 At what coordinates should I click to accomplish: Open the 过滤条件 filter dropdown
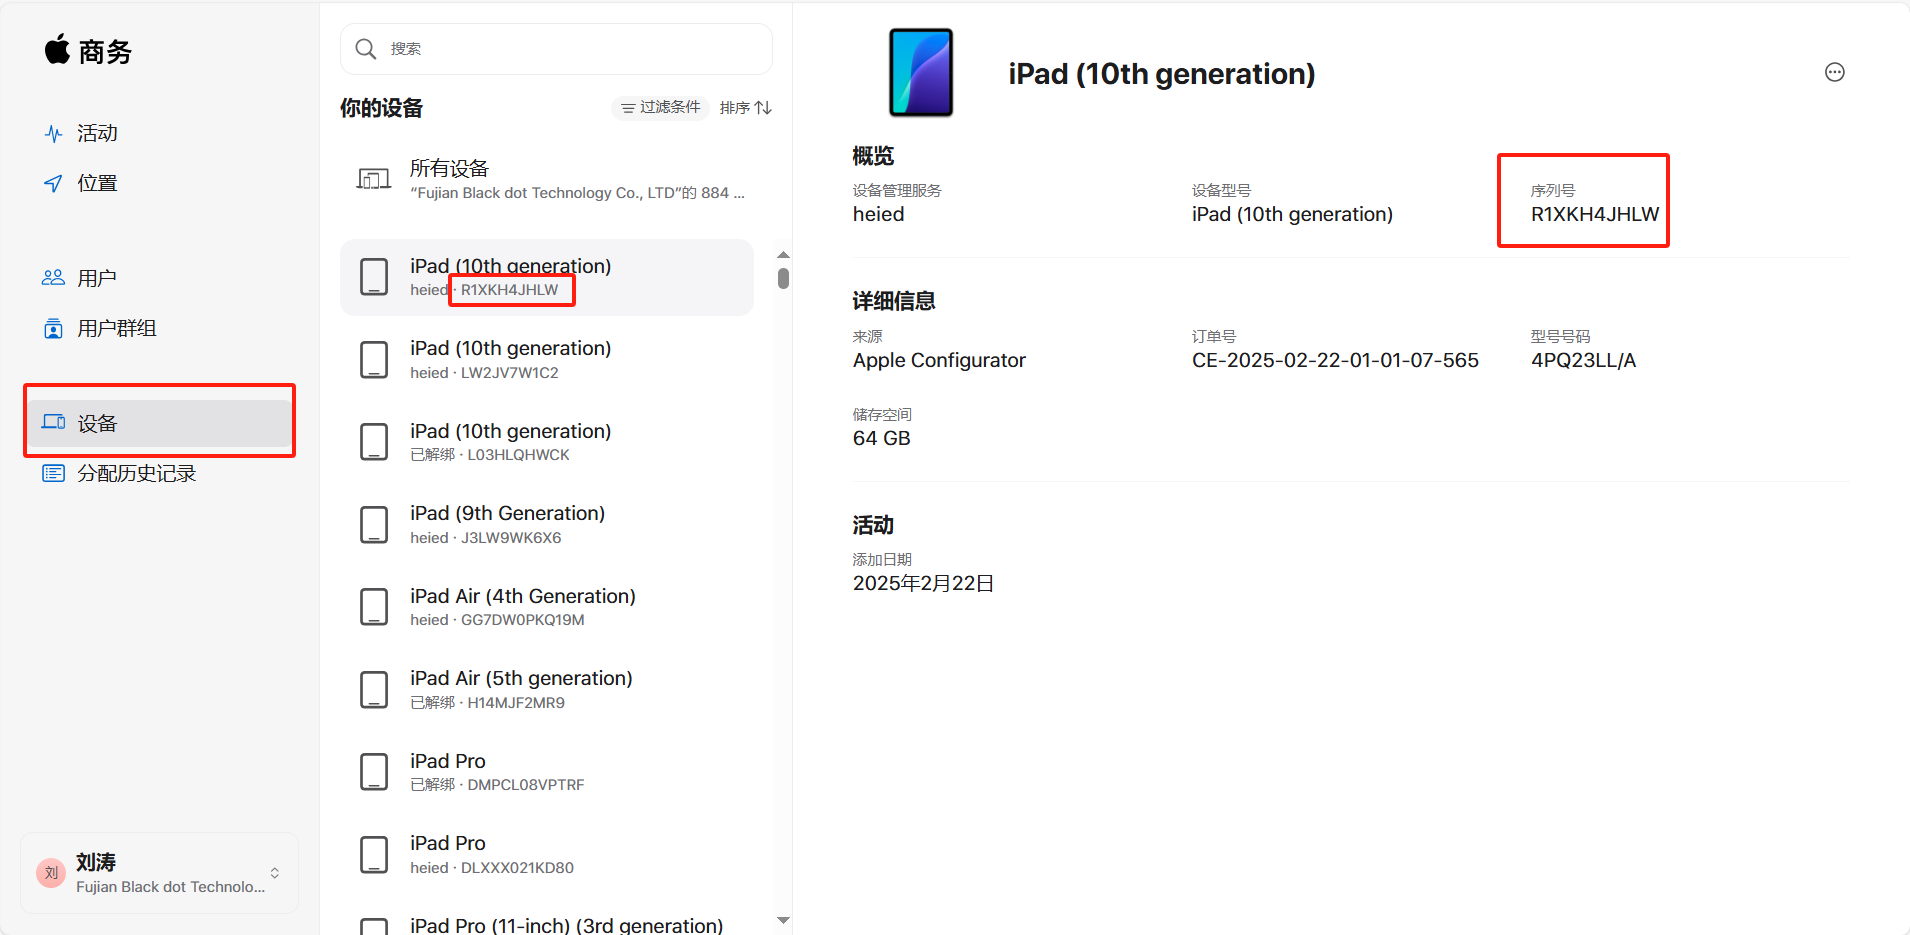(660, 107)
